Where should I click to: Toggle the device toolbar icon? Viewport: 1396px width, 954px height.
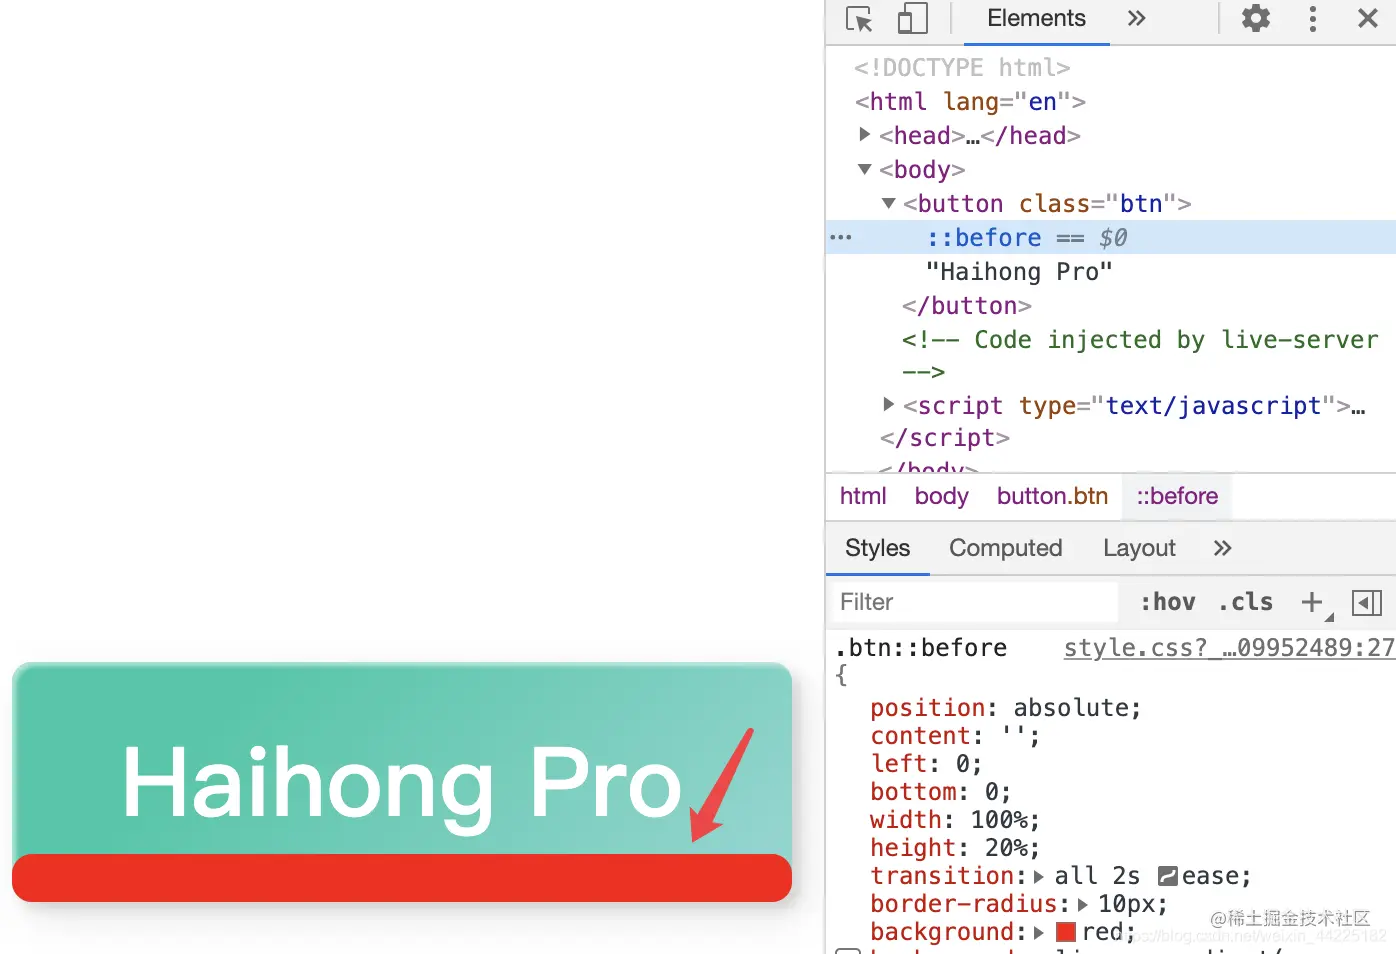tap(912, 19)
